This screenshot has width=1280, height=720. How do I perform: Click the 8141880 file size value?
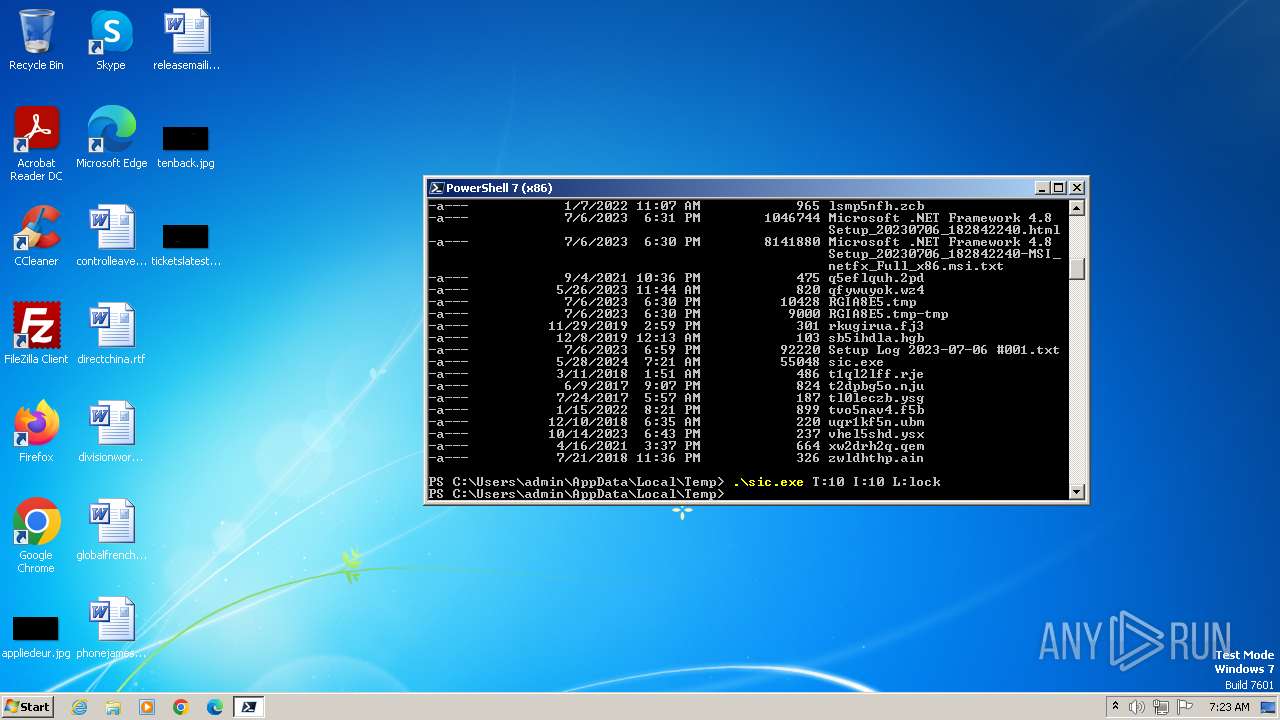792,242
